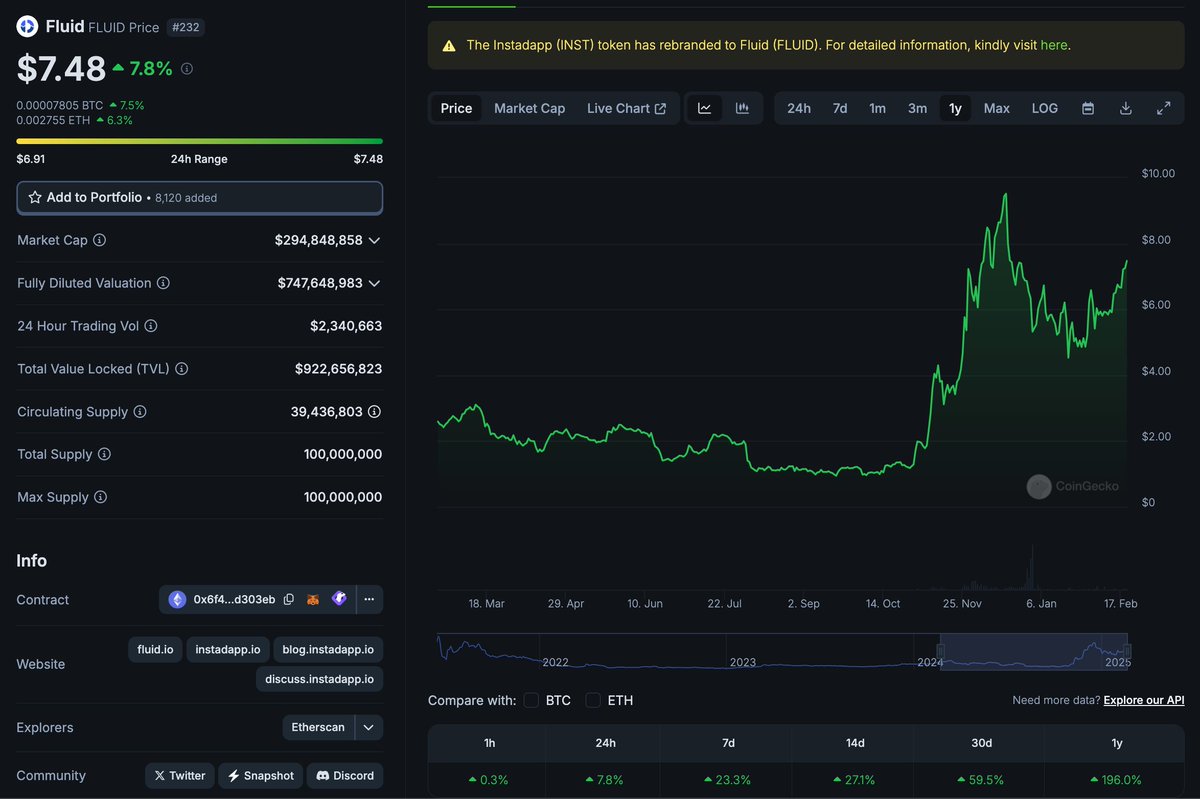Viewport: 1200px width, 799px height.
Task: Click the 7d 23.3% change cell
Action: [x=728, y=780]
